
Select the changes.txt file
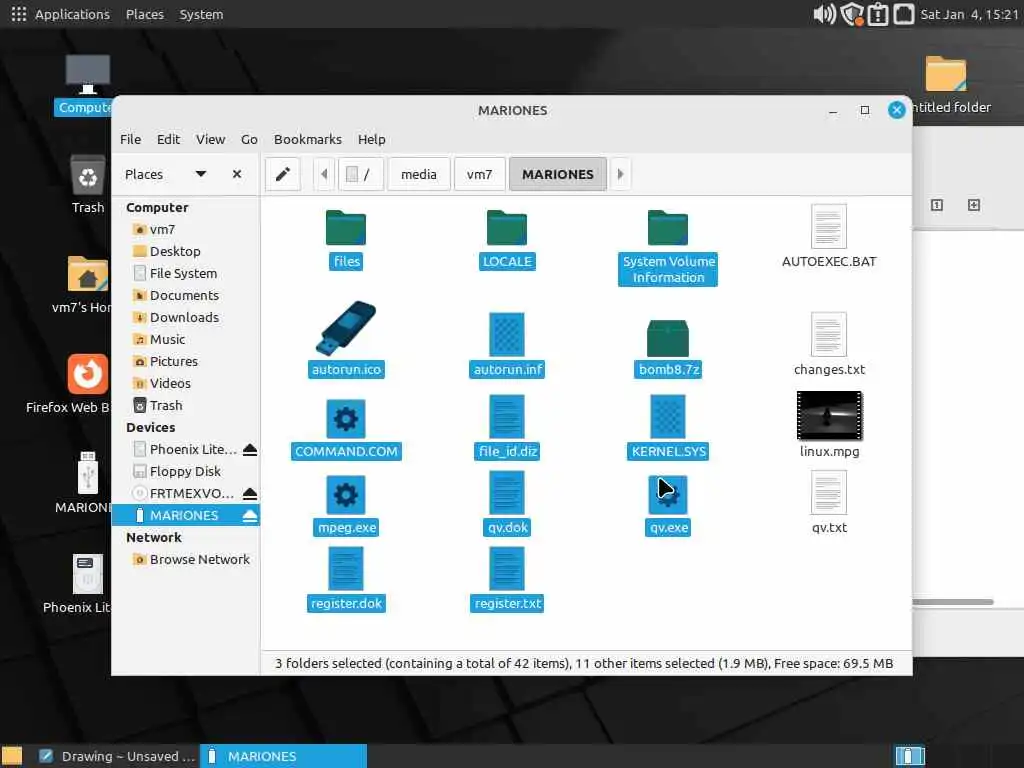coord(829,334)
